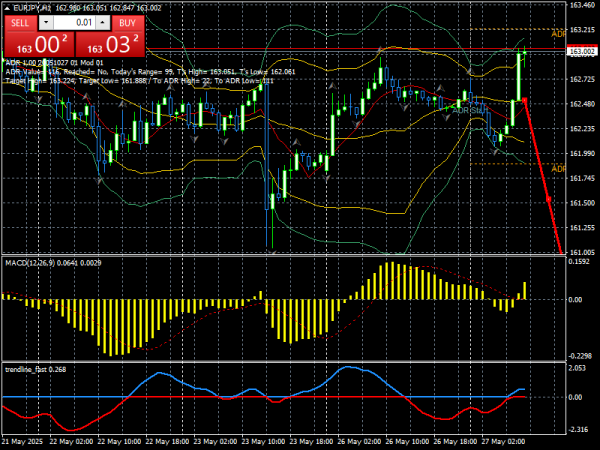Click the 0.01 lot size field

tap(75, 23)
